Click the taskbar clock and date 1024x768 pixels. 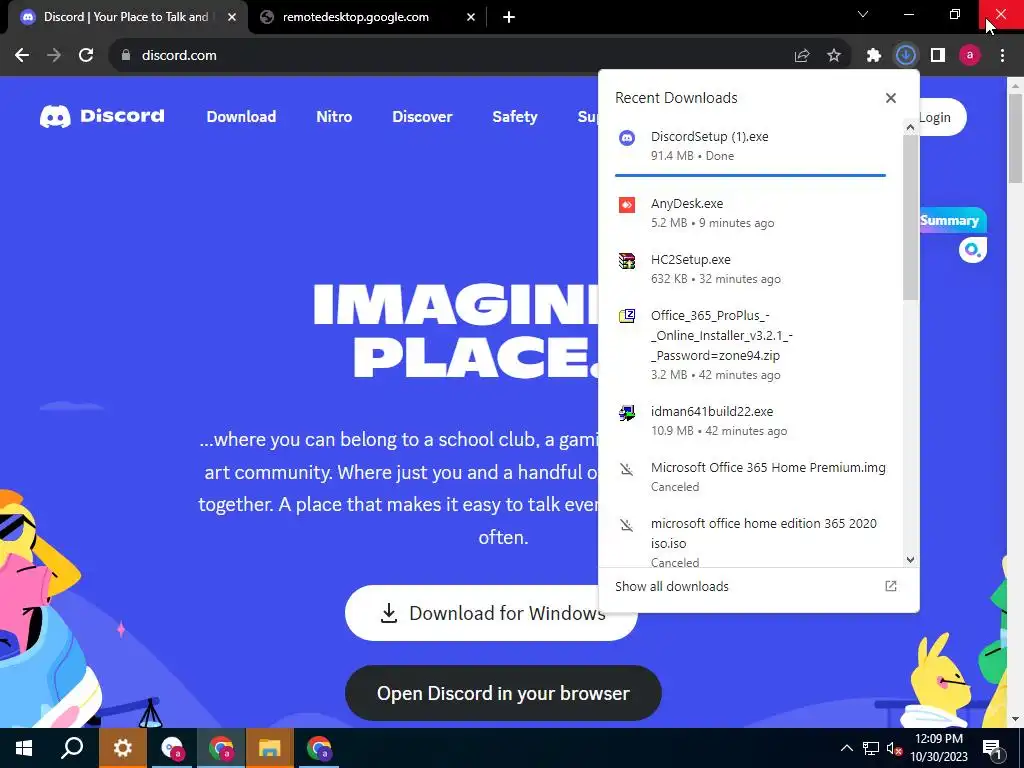point(939,748)
